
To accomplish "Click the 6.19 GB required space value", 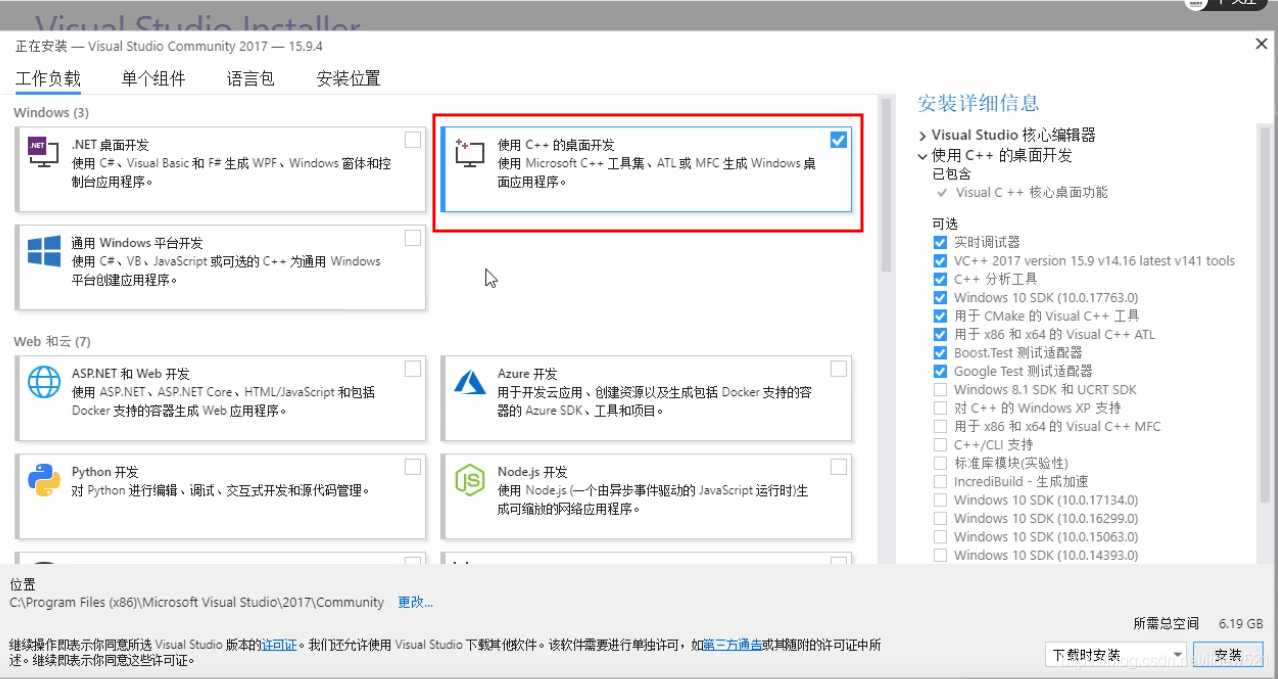I will coord(1241,623).
